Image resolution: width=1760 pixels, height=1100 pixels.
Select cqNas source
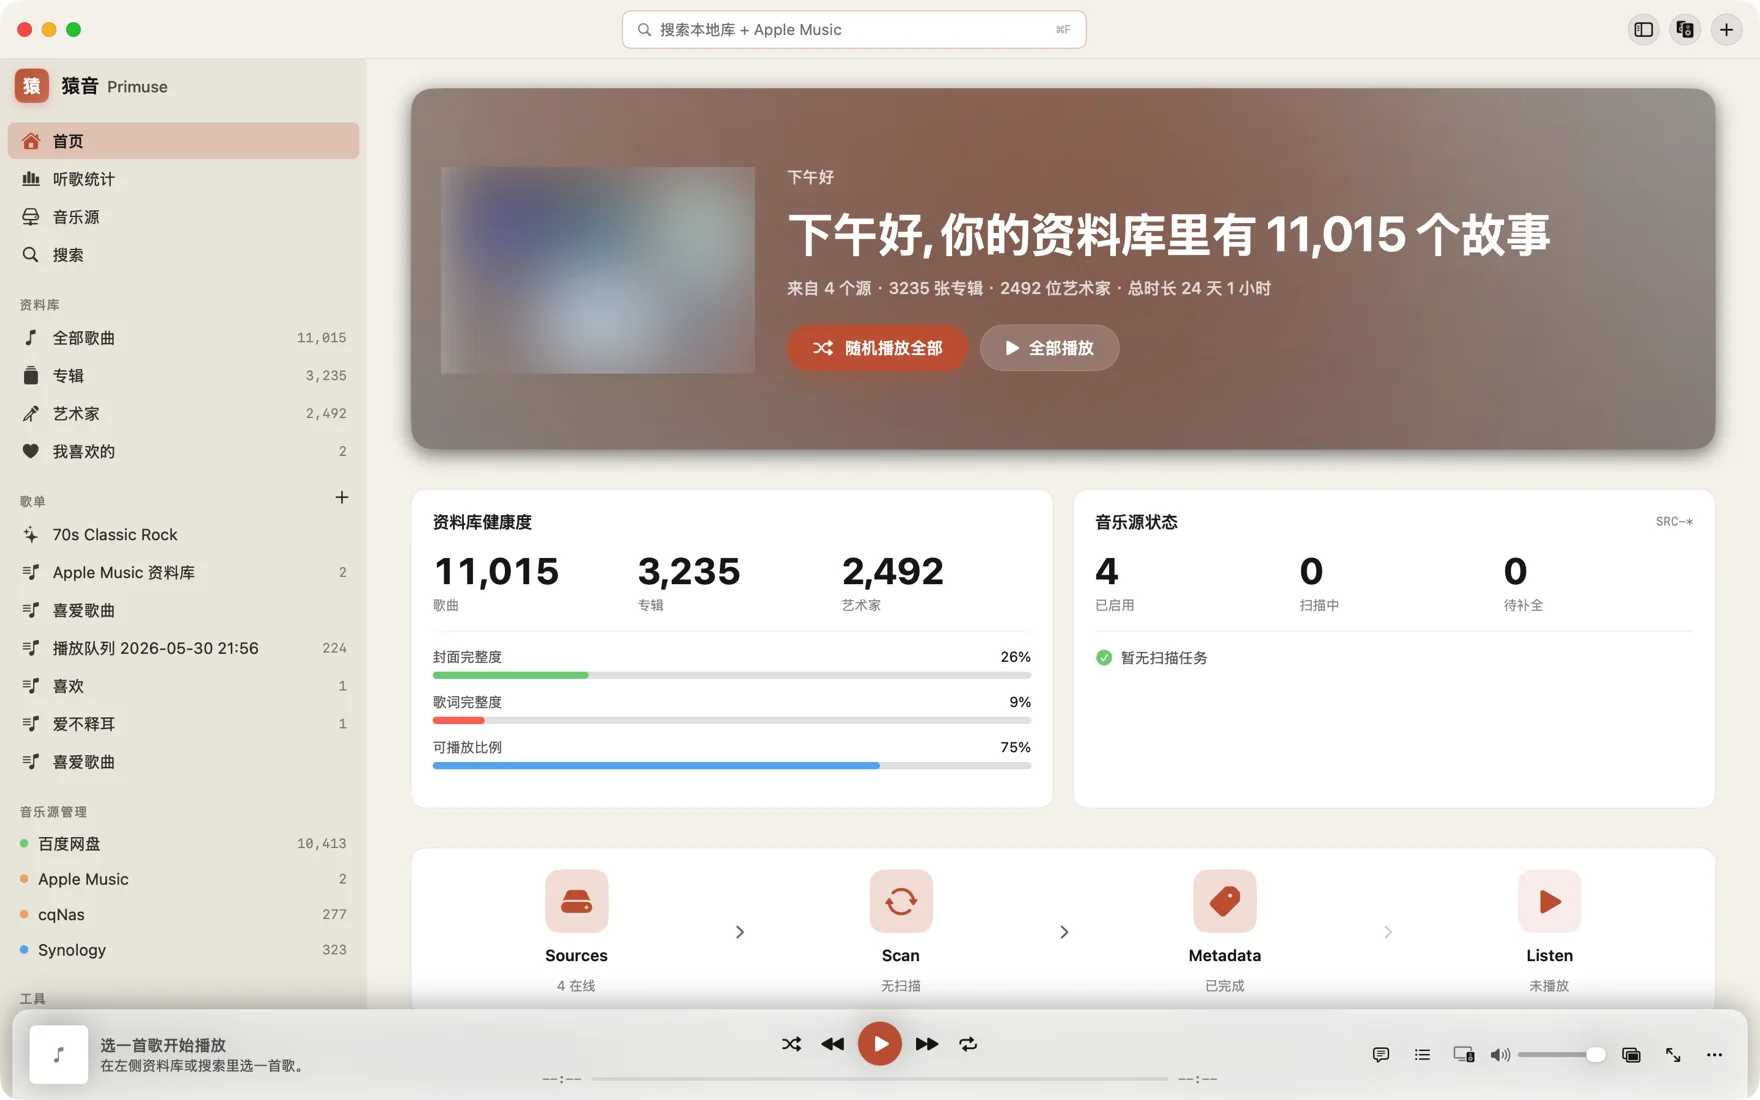(x=183, y=915)
